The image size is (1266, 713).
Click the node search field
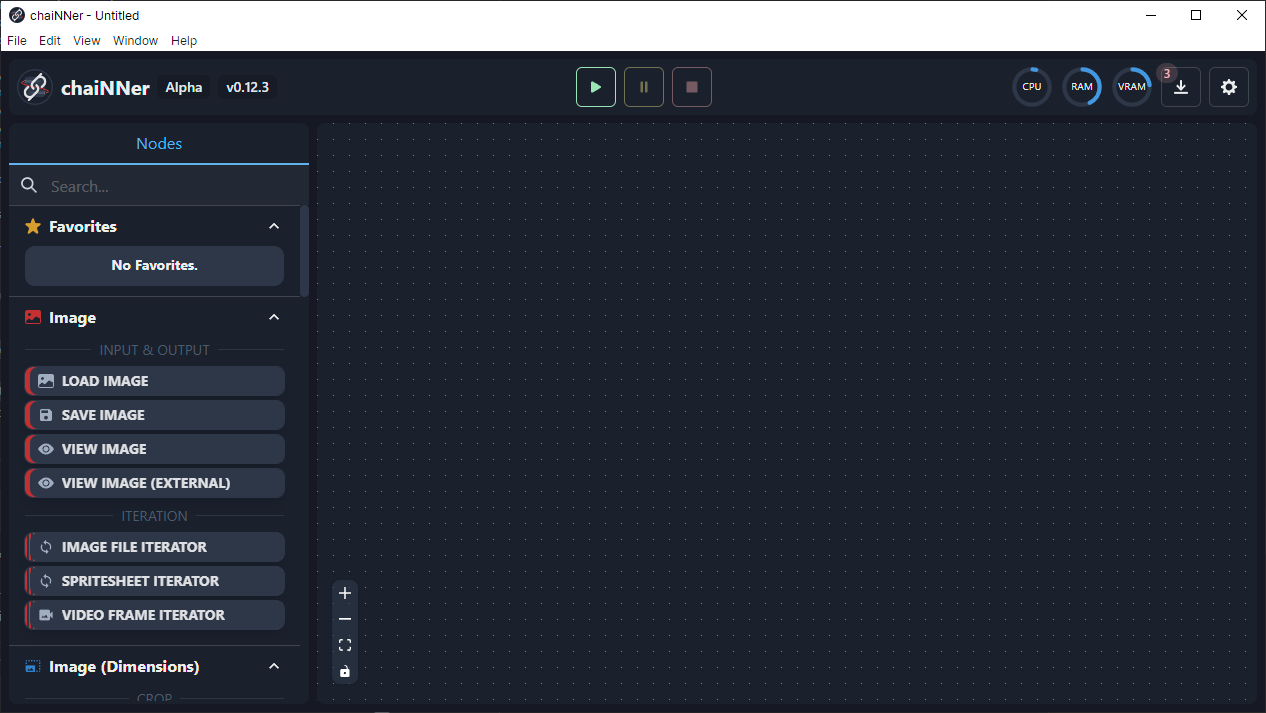(158, 186)
